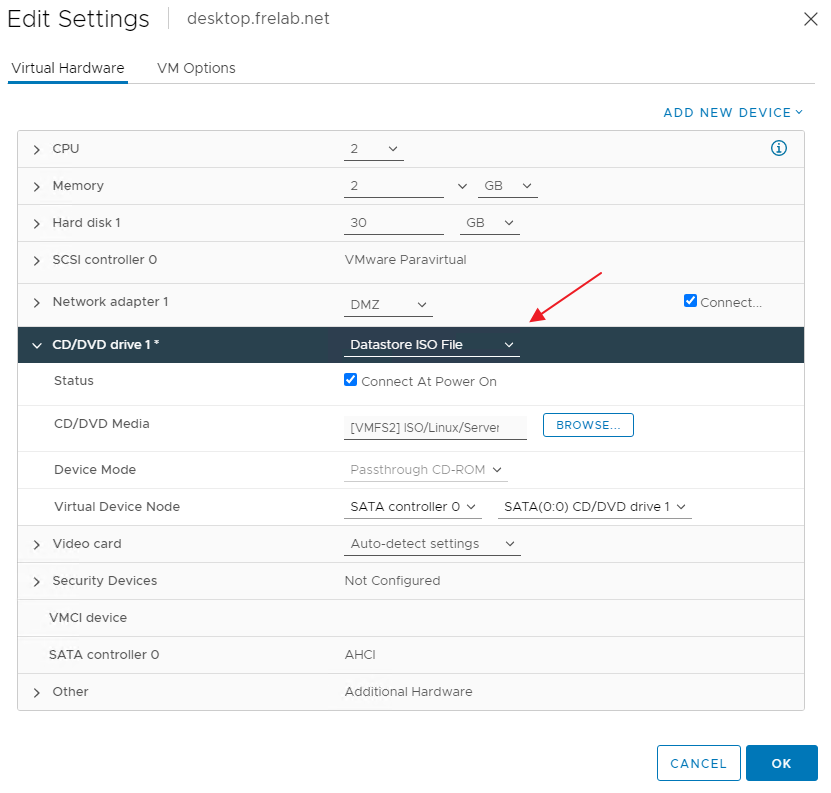
Task: Click the CPU info icon
Action: (x=778, y=148)
